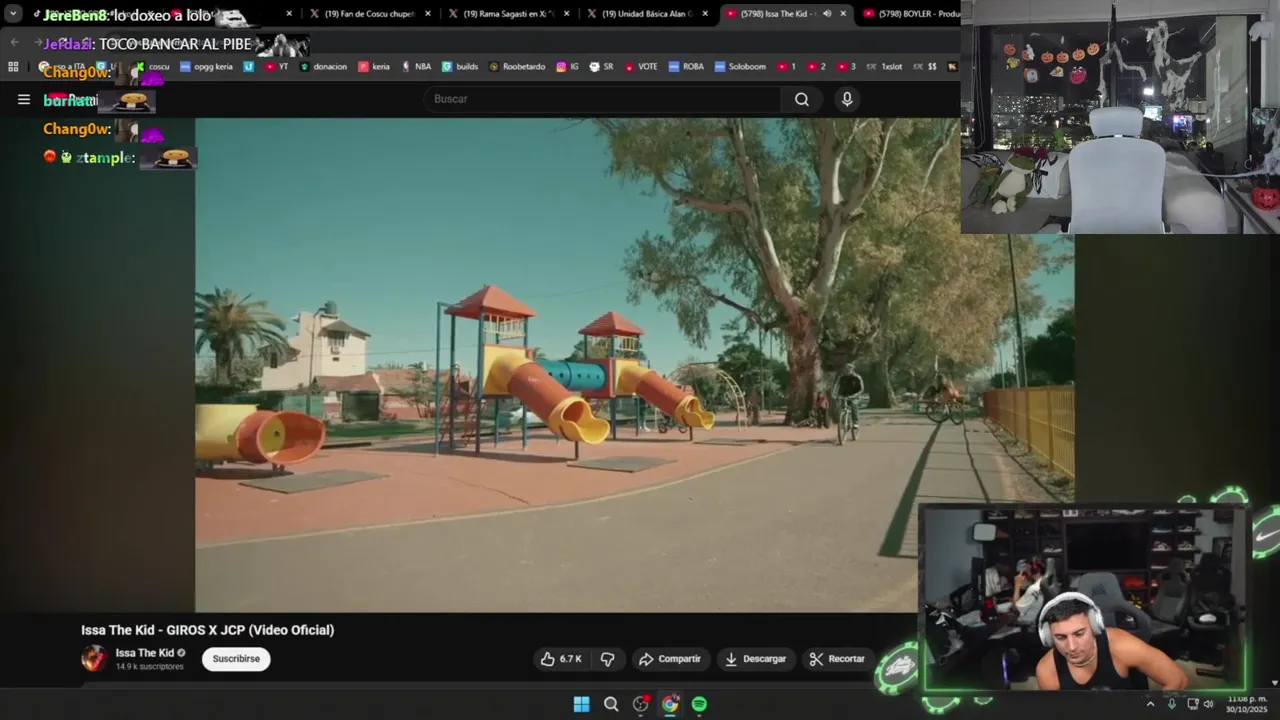Close the Fan de Coscu tab
This screenshot has width=1280, height=720.
coord(428,14)
